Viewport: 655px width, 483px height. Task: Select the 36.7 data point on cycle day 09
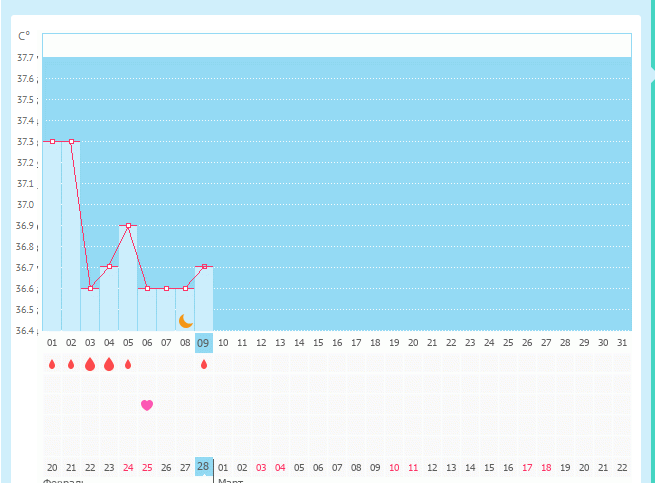[x=204, y=267]
